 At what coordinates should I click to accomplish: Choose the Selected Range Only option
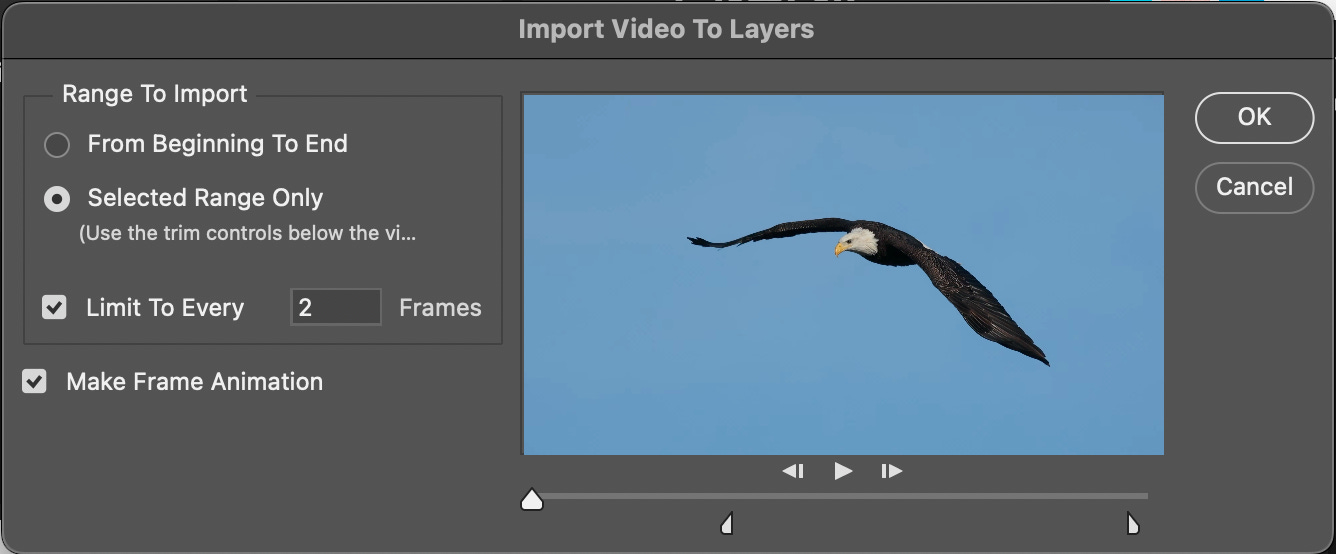pos(57,199)
